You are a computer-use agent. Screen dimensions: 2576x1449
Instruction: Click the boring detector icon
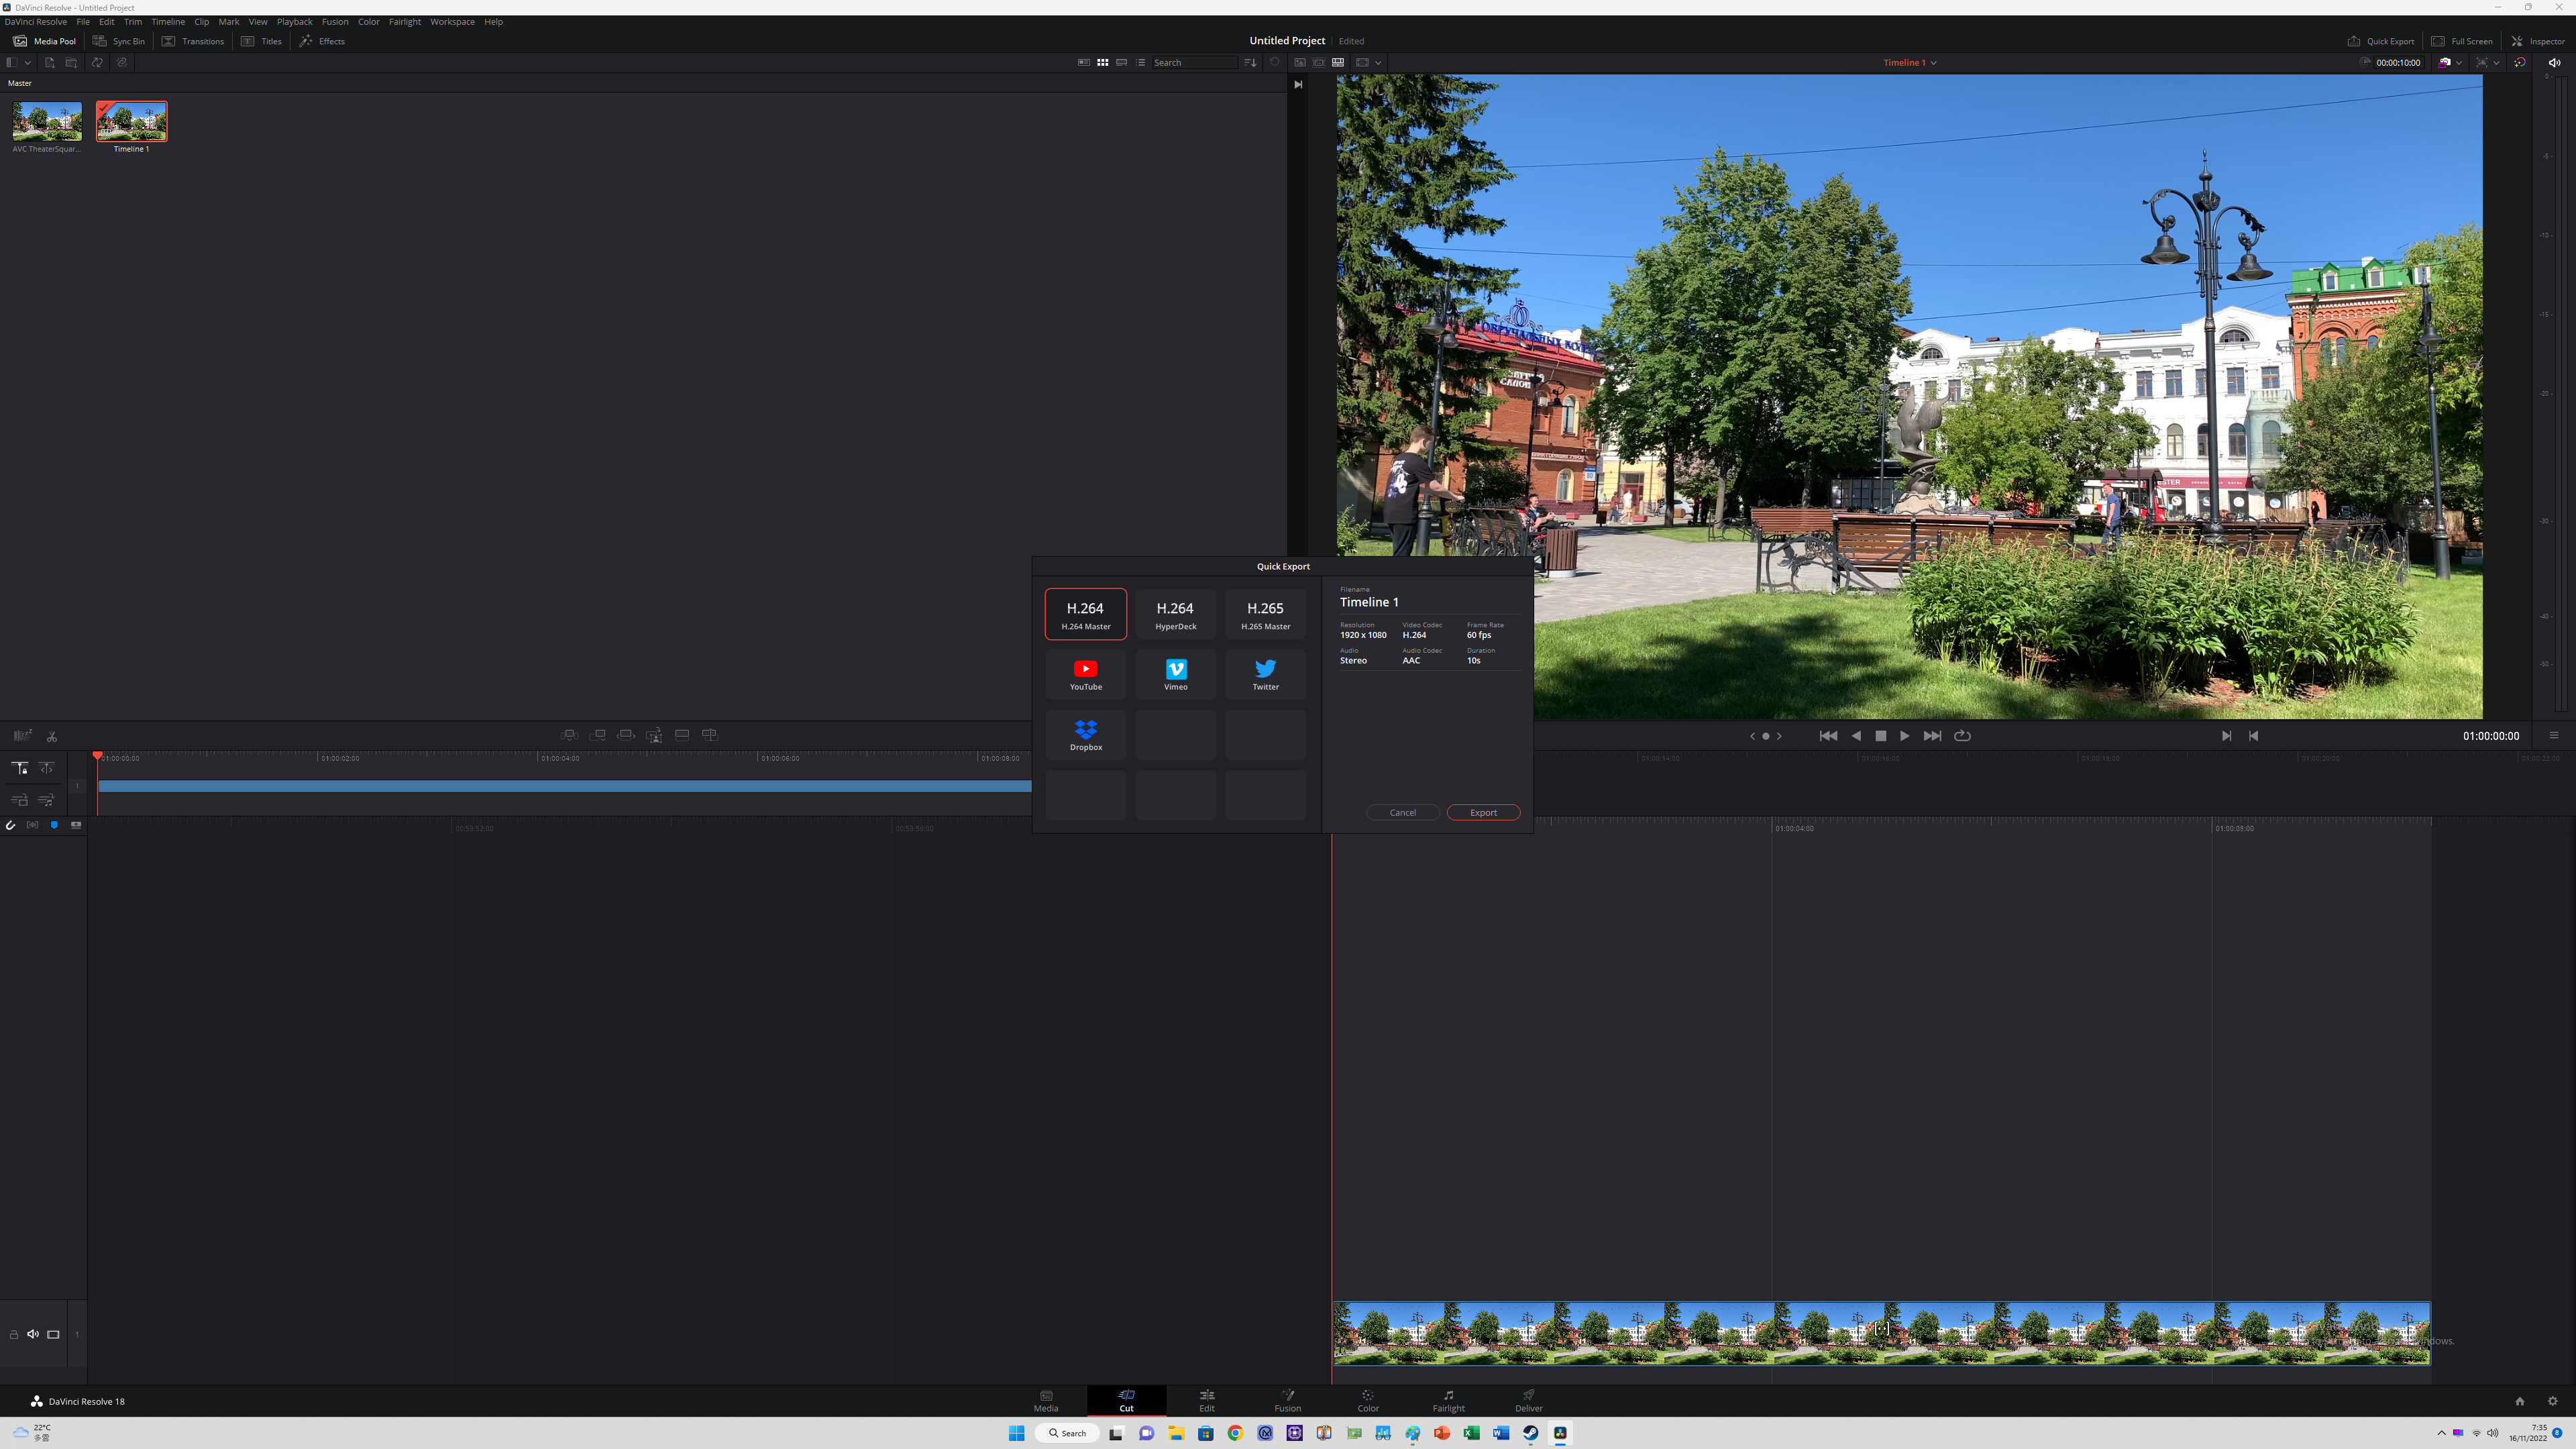pyautogui.click(x=22, y=735)
